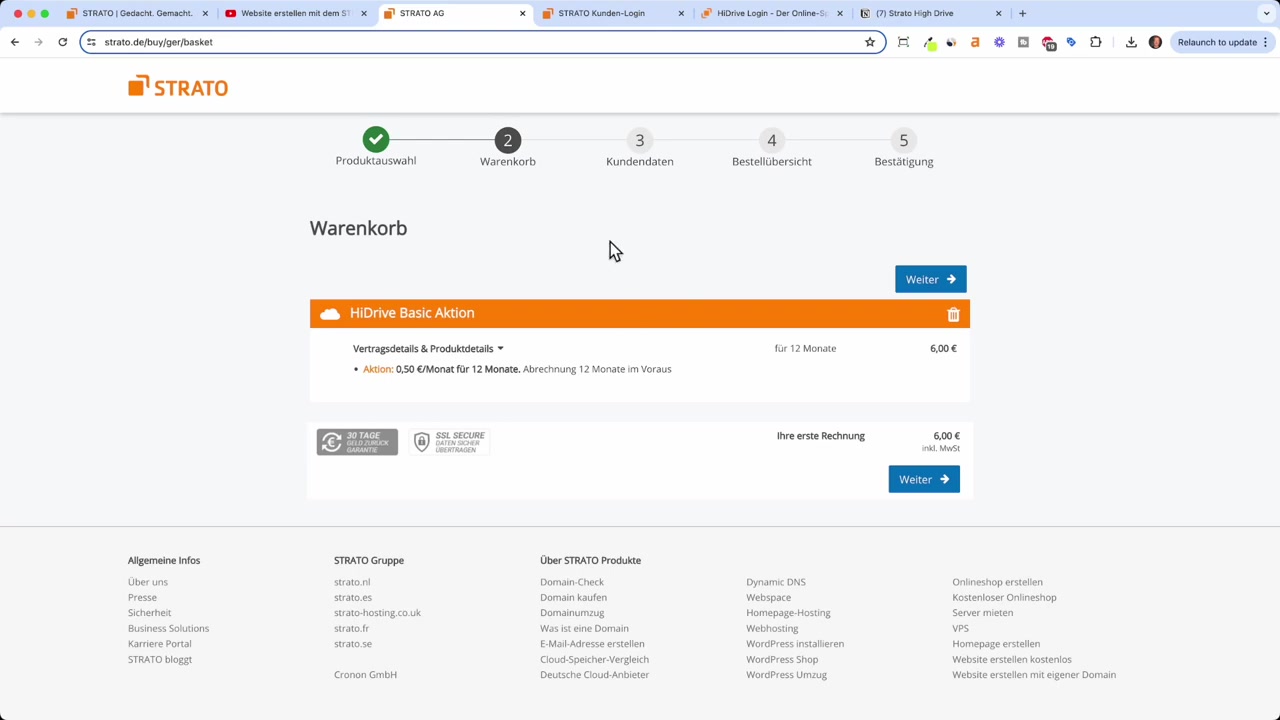
Task: Go back with browser back arrow
Action: tap(15, 42)
